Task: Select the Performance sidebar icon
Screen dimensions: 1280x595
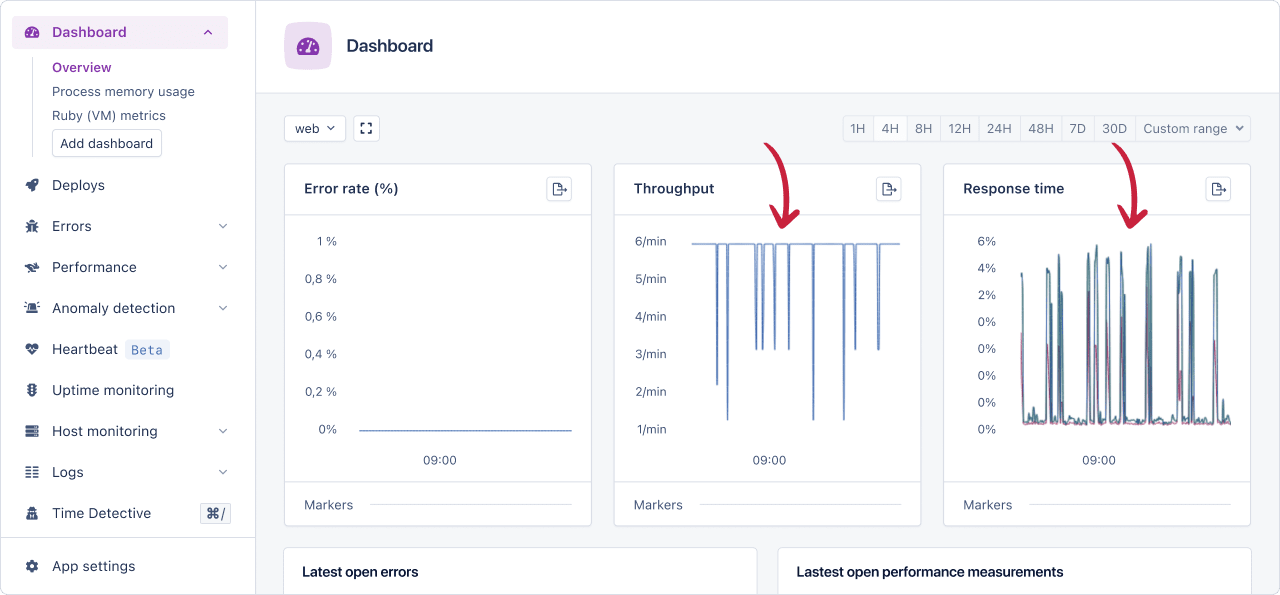Action: (31, 267)
